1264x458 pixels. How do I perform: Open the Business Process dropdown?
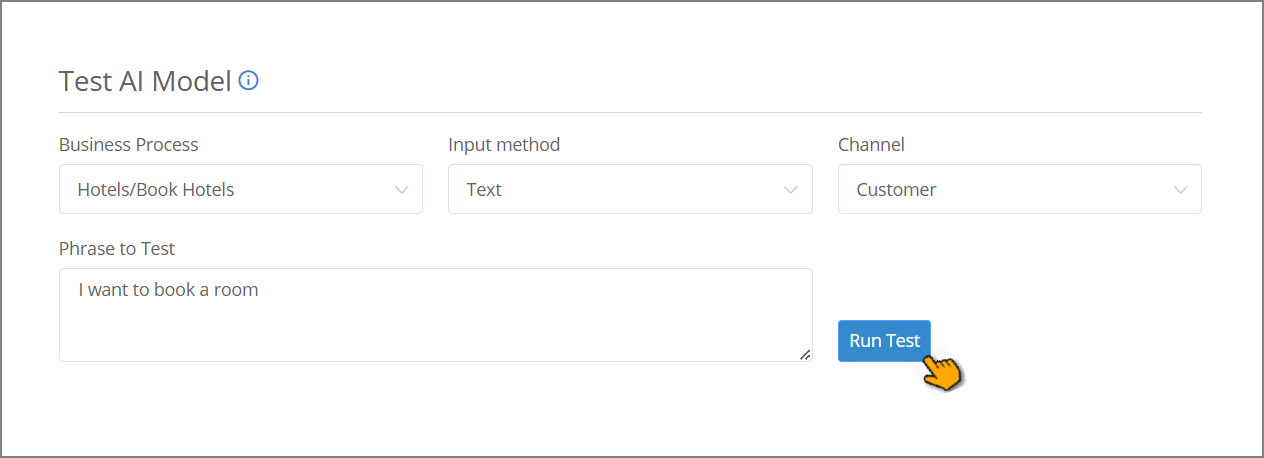pyautogui.click(x=241, y=189)
